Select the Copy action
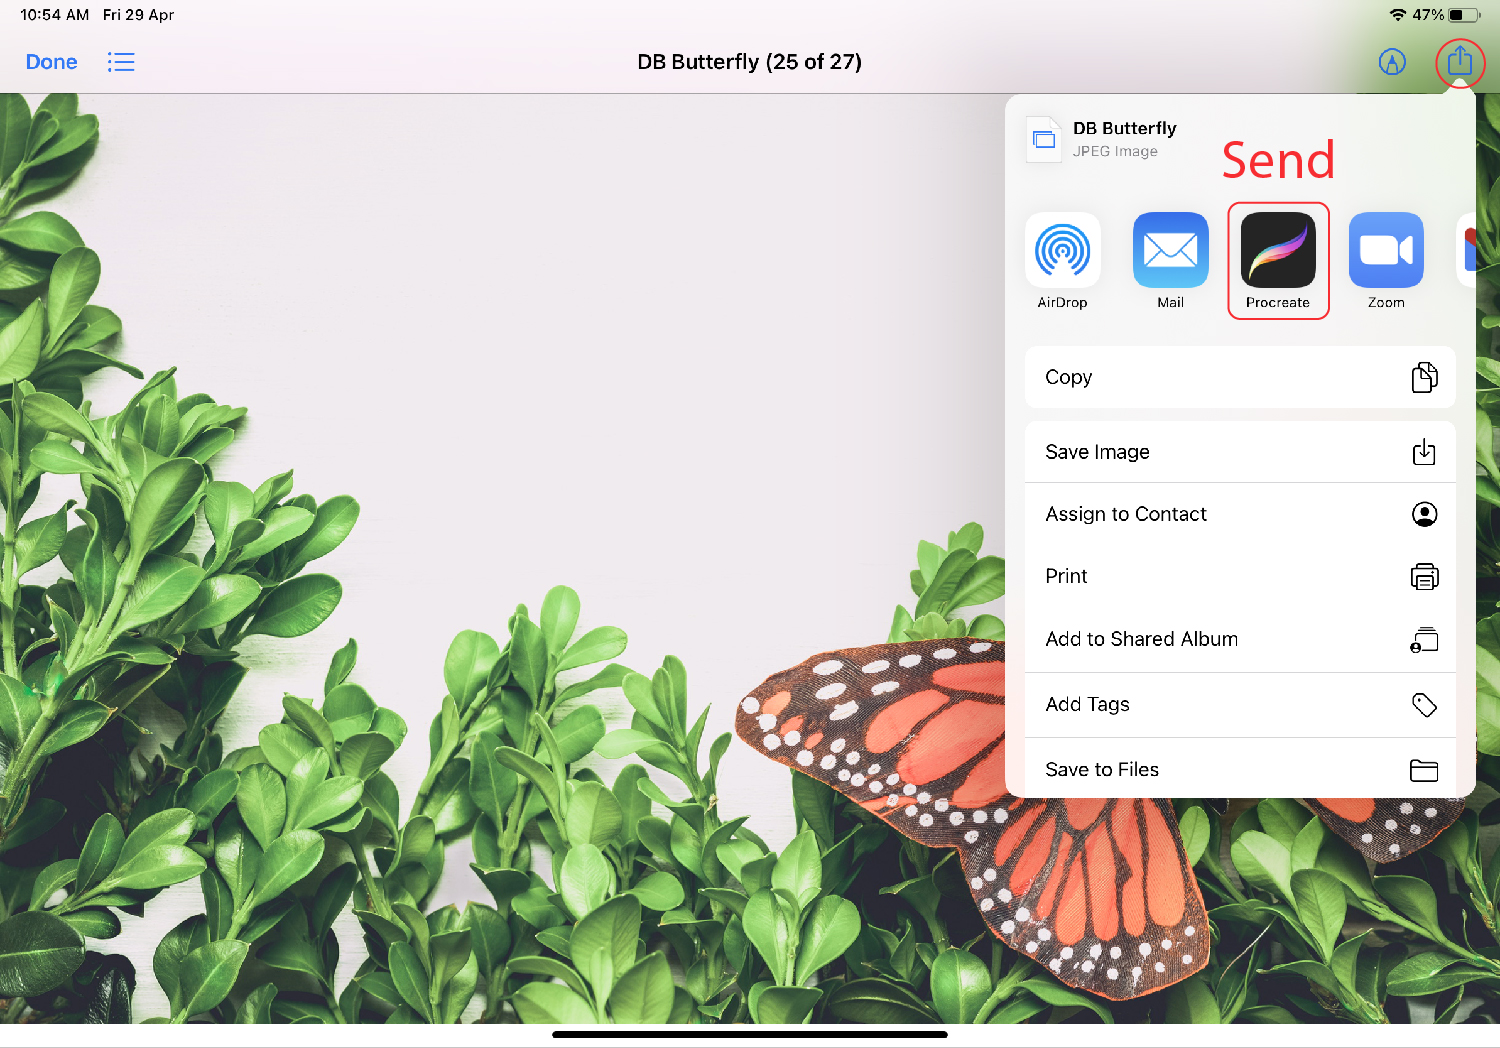 [1068, 377]
